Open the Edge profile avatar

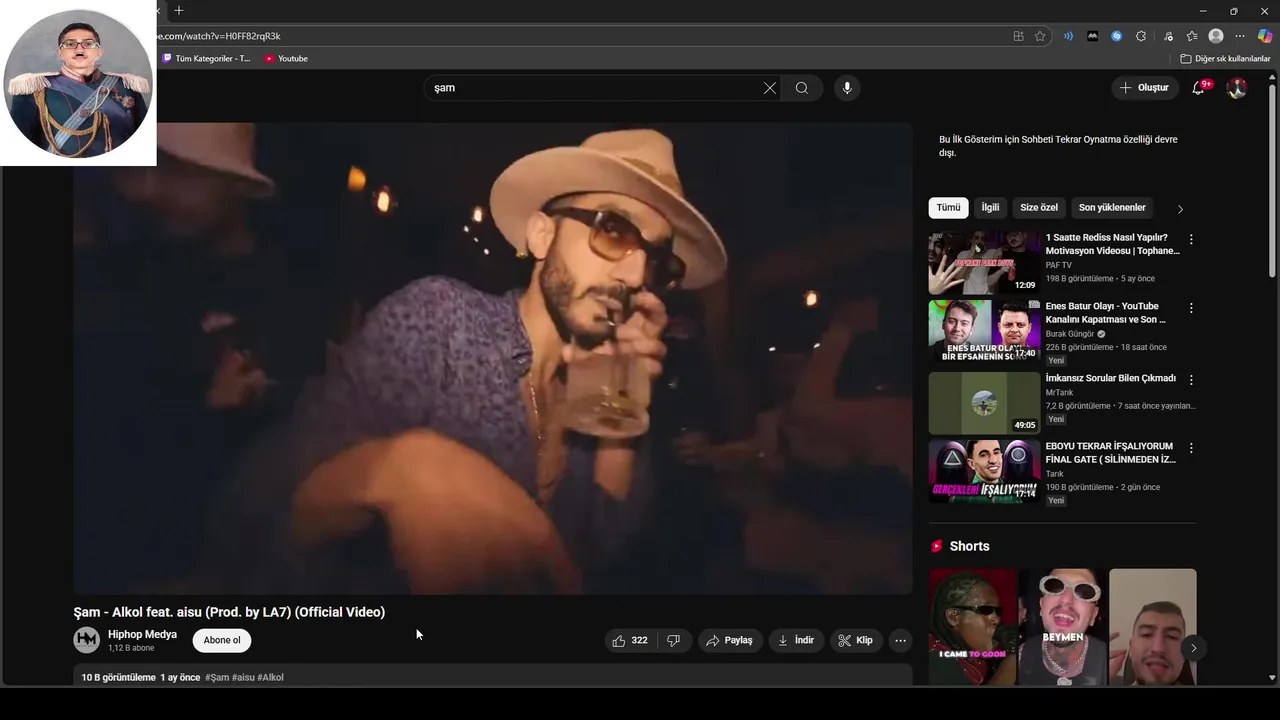pos(1216,36)
